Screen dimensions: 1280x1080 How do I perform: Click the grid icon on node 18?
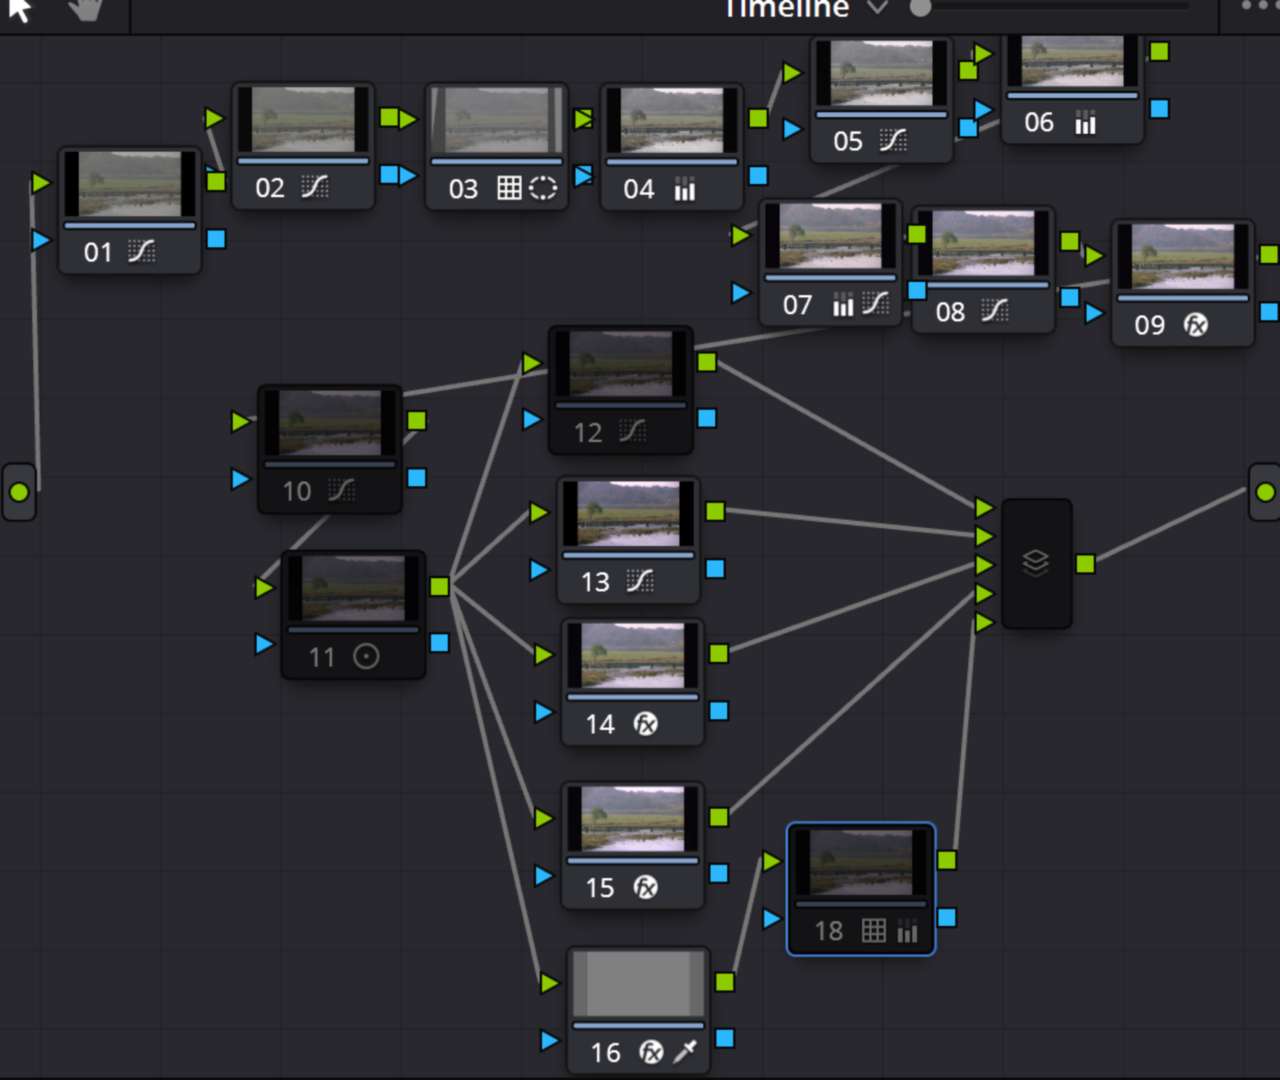874,930
